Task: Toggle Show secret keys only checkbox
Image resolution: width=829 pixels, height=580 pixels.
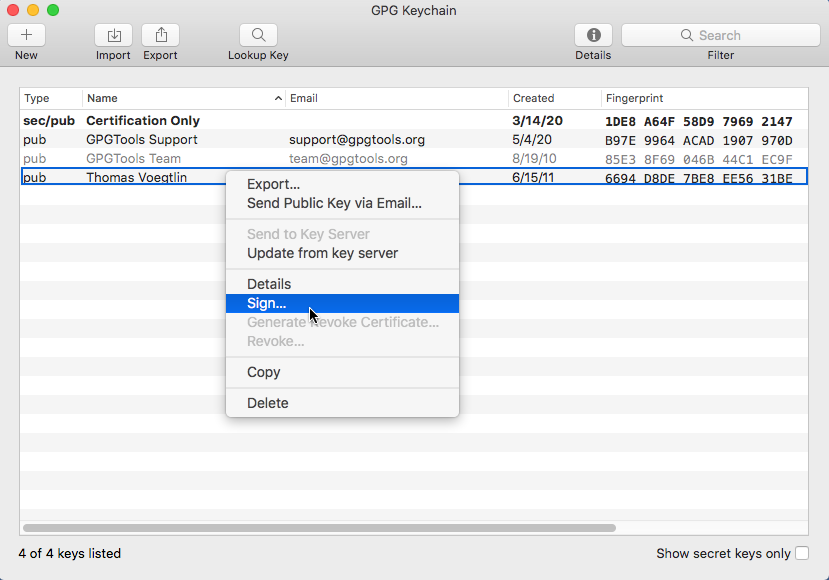Action: pos(802,553)
